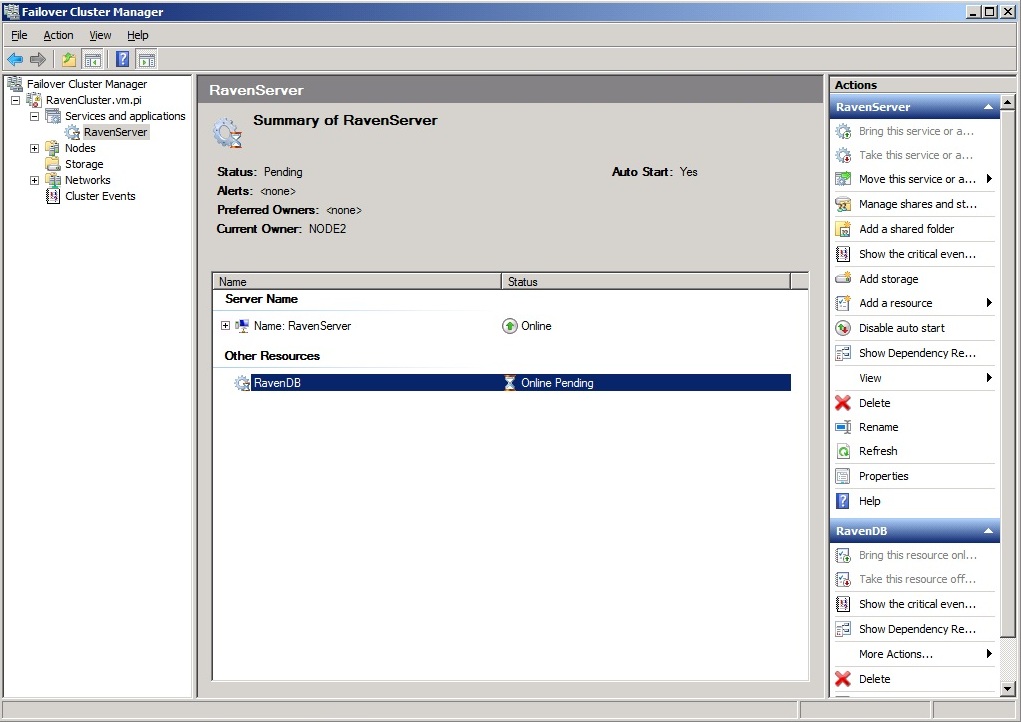The width and height of the screenshot is (1021, 722).
Task: Click the RavenDB Delete red X icon
Action: (x=843, y=679)
